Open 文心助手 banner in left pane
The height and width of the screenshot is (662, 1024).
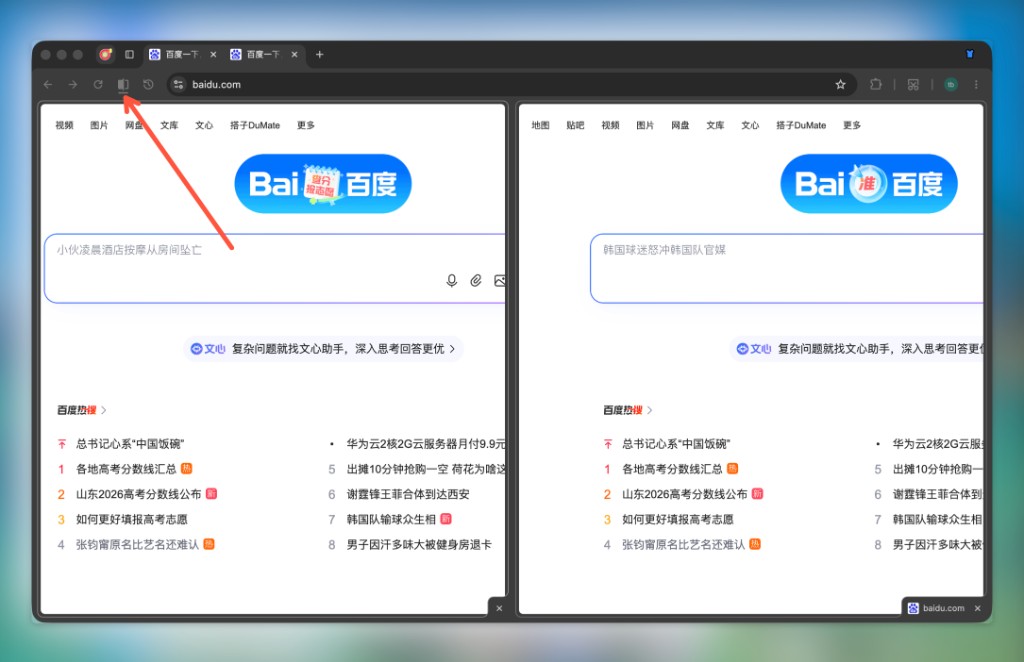click(323, 349)
